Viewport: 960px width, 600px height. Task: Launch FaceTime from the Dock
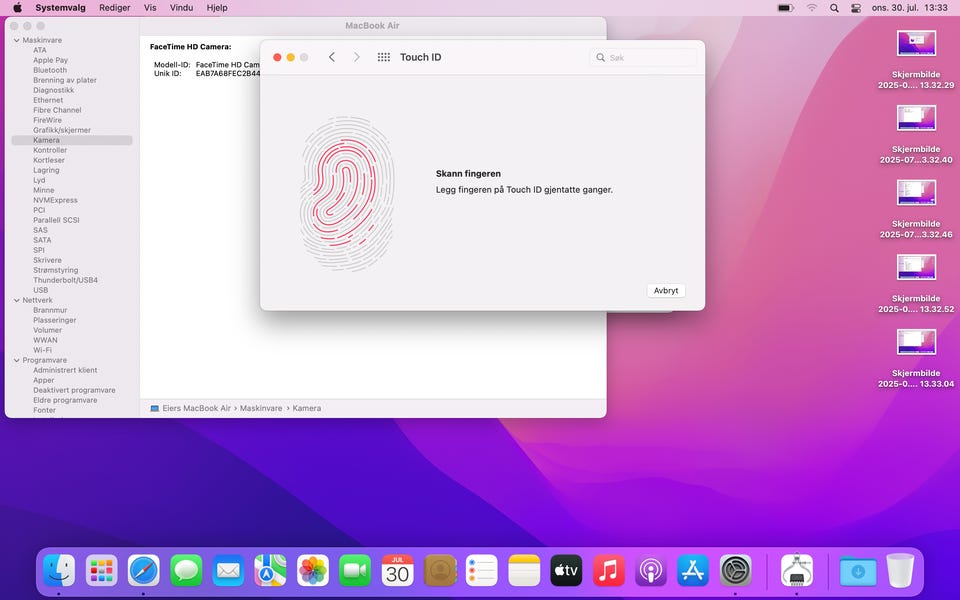pos(355,571)
